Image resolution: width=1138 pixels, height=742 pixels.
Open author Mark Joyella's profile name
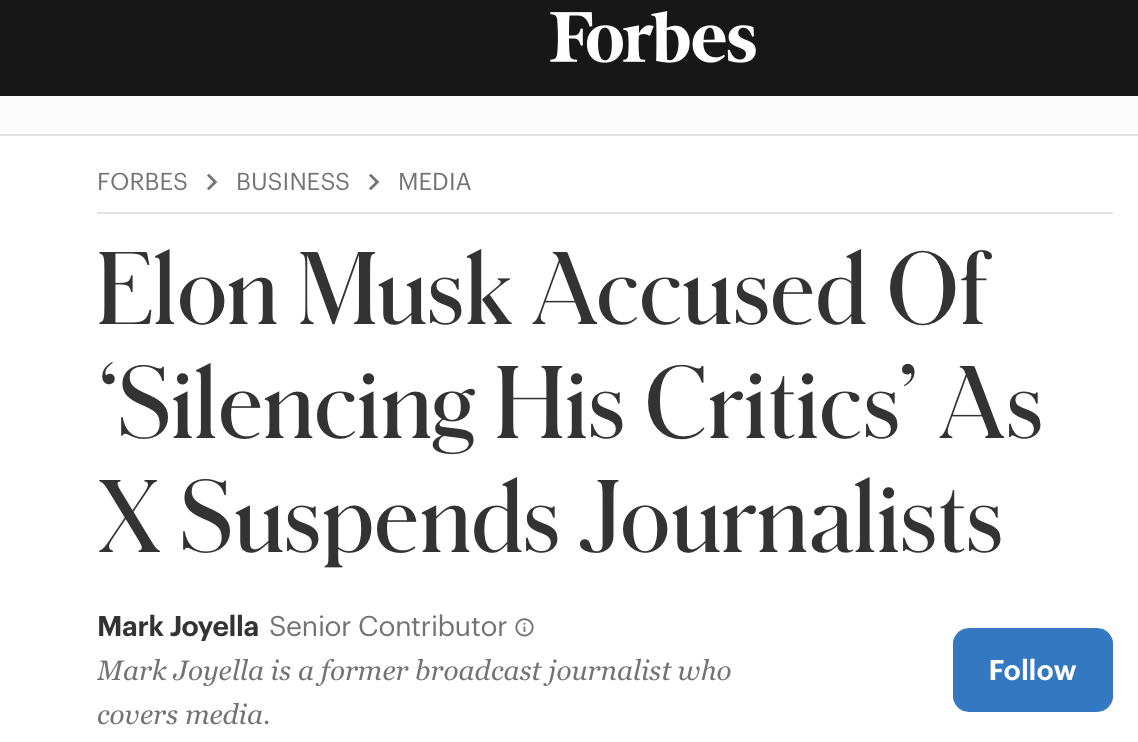[178, 627]
